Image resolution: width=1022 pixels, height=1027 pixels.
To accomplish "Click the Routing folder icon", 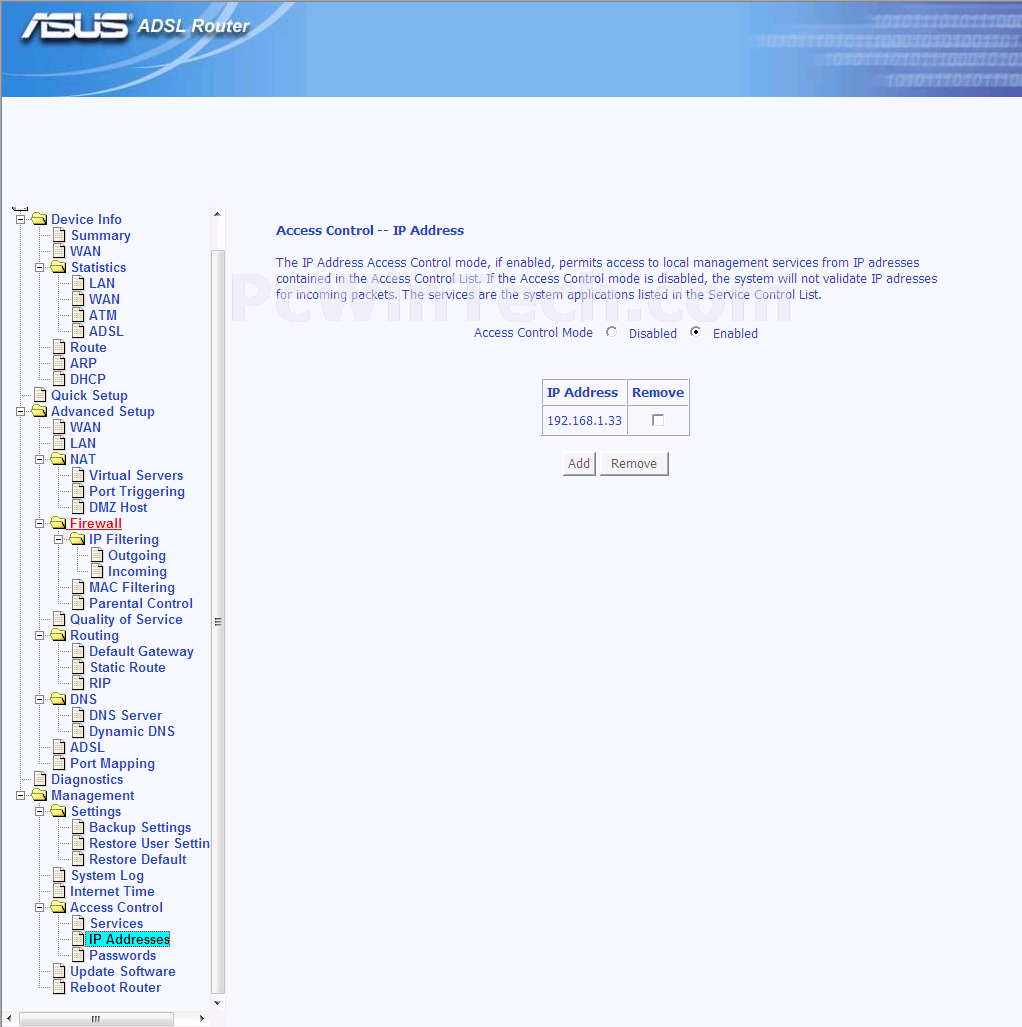I will (x=58, y=635).
